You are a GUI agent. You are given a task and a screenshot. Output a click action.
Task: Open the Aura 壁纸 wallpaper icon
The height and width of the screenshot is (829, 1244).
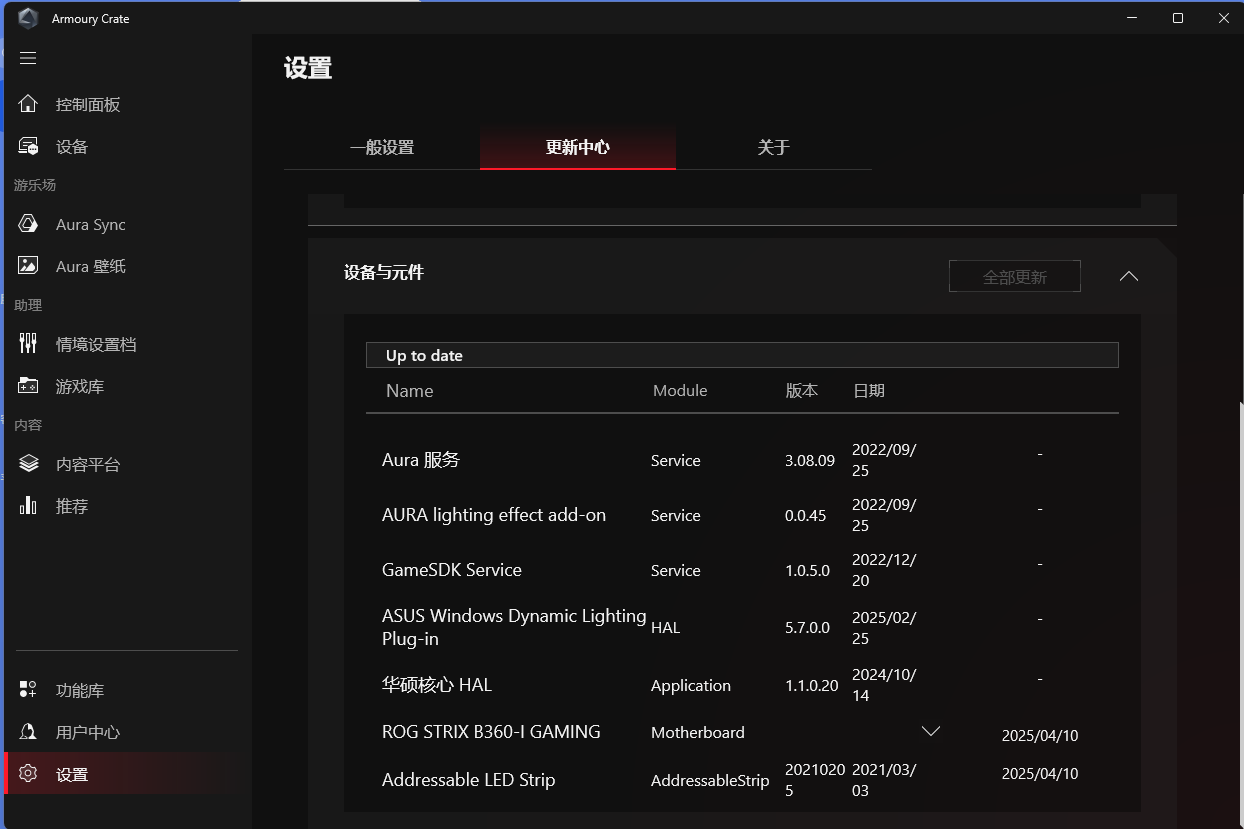point(28,266)
